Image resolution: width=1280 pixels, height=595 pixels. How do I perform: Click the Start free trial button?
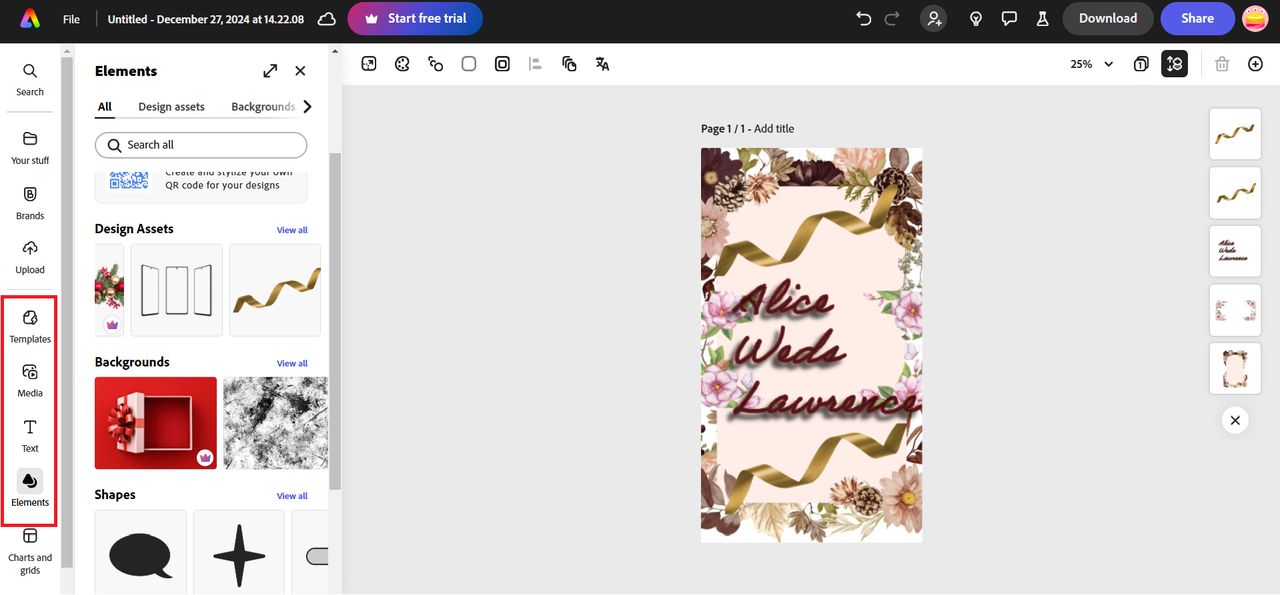click(415, 18)
